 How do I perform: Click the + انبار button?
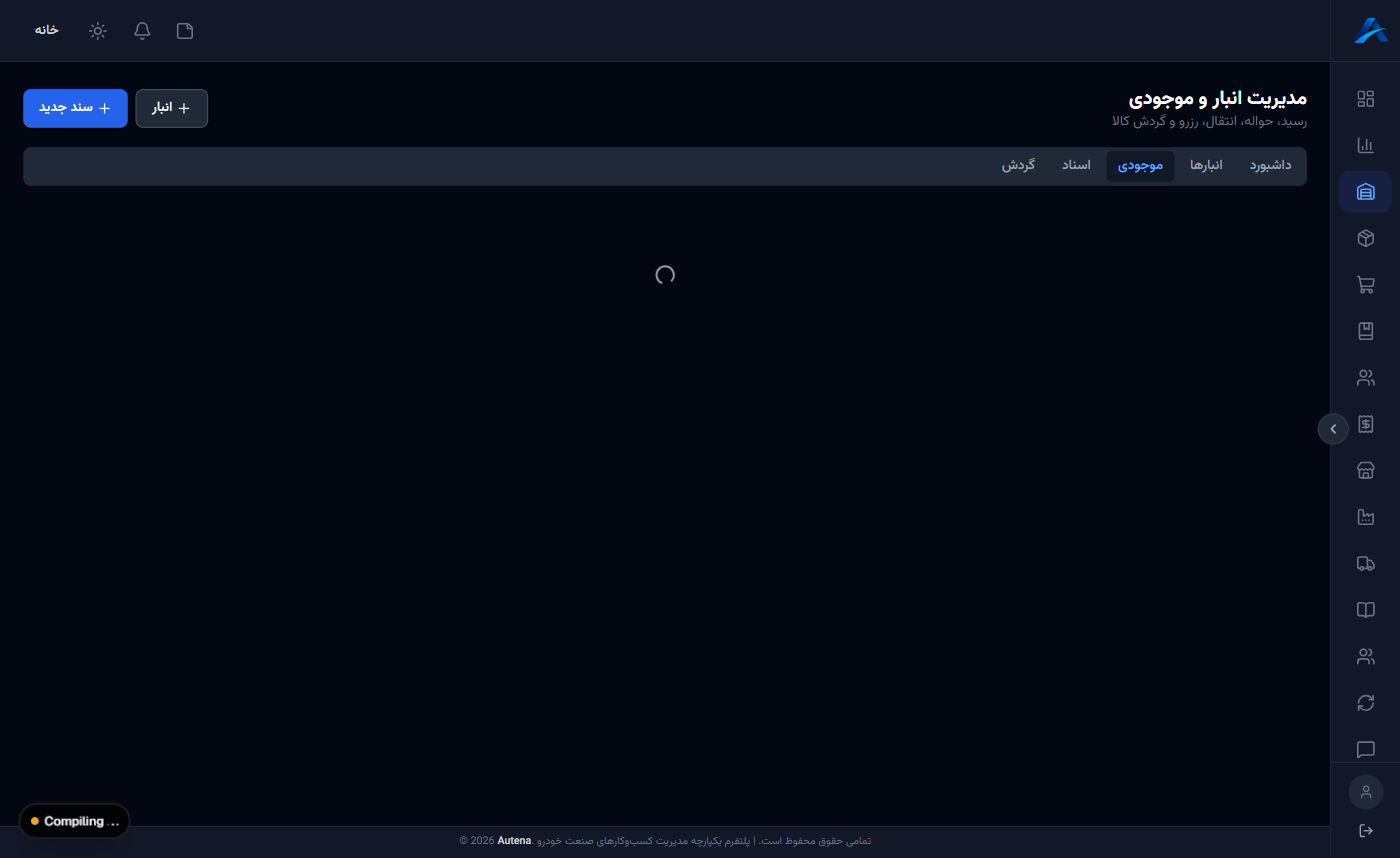pyautogui.click(x=171, y=108)
